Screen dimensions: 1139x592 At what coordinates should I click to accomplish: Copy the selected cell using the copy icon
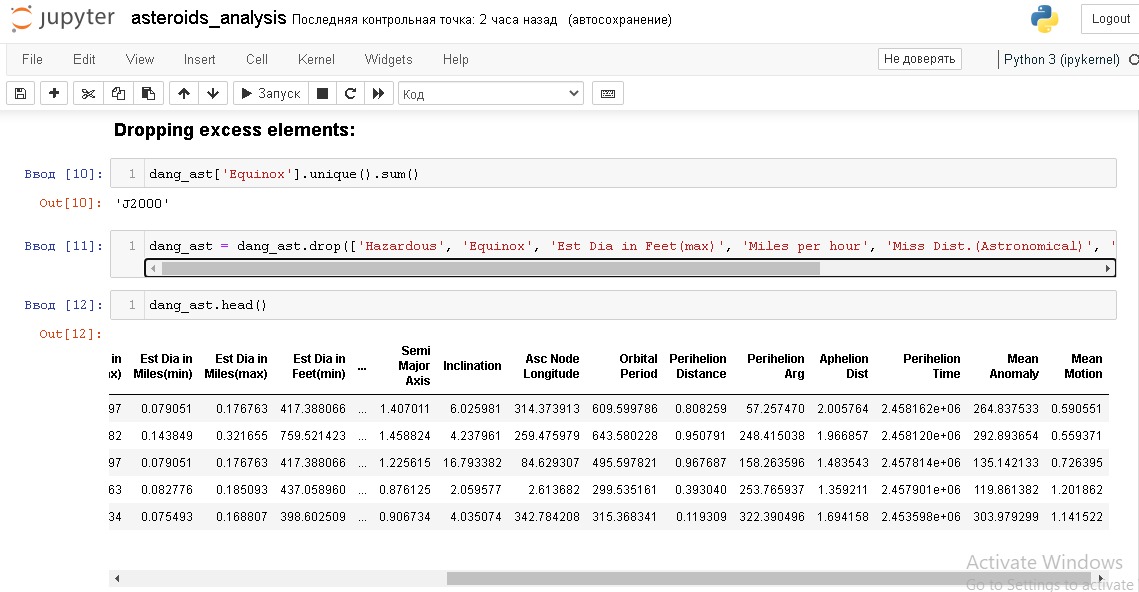[117, 92]
